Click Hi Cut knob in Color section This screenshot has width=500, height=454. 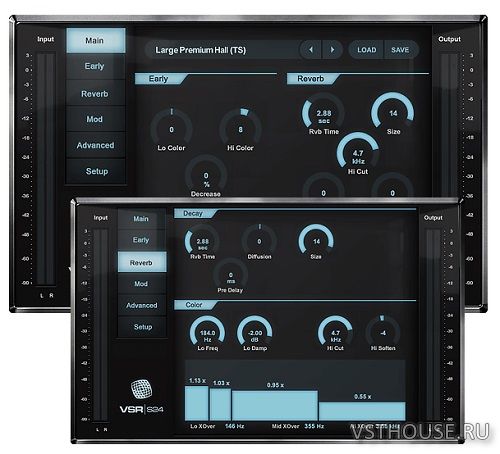pos(335,333)
